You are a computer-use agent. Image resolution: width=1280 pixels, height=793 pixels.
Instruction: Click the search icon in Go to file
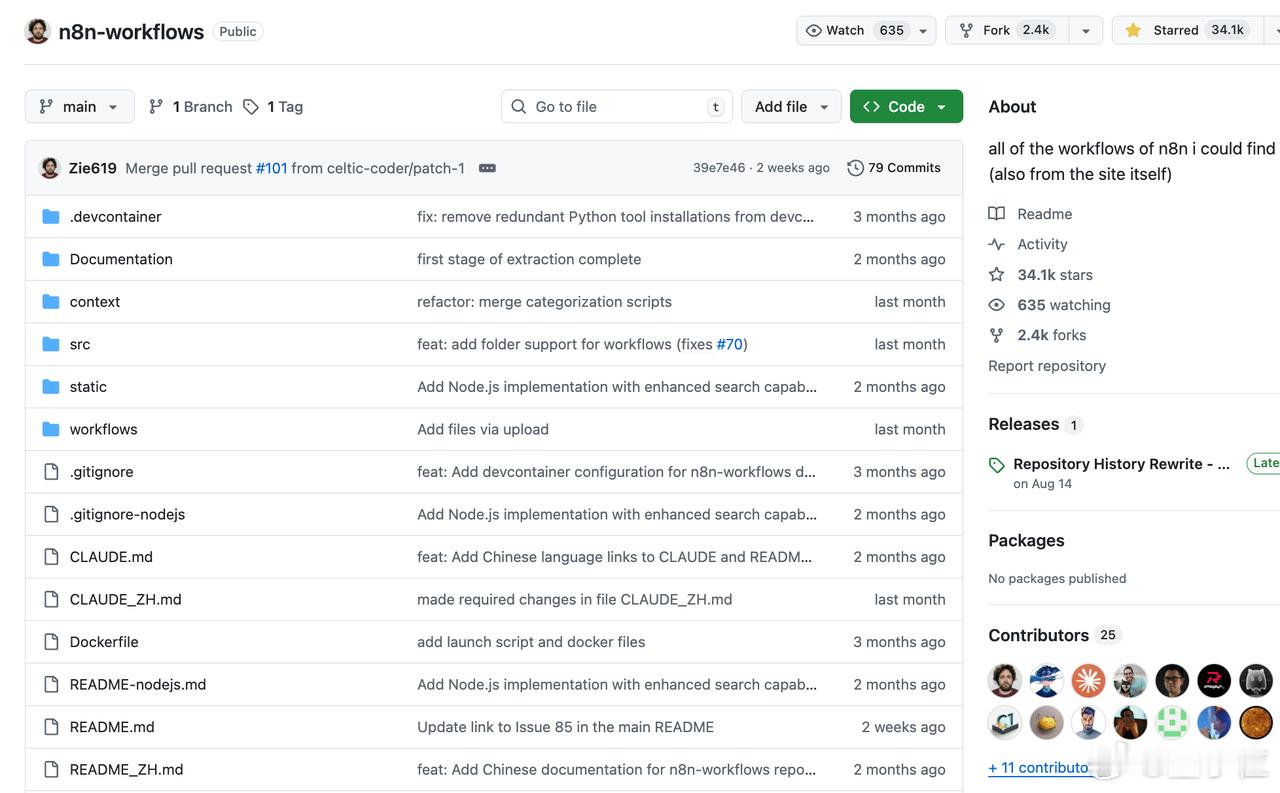coord(518,106)
